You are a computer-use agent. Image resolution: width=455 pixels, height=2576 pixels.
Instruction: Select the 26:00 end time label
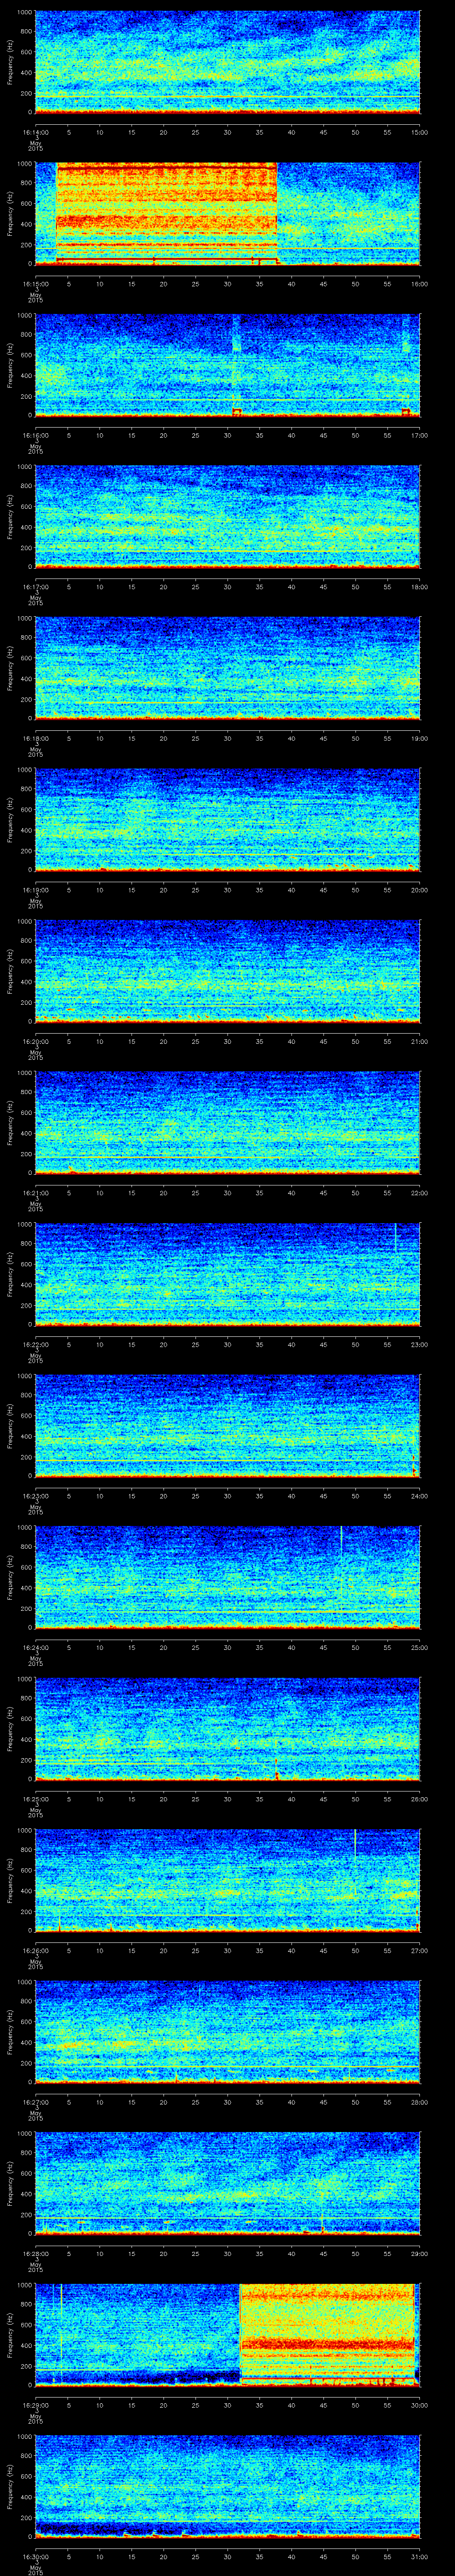point(420,1799)
